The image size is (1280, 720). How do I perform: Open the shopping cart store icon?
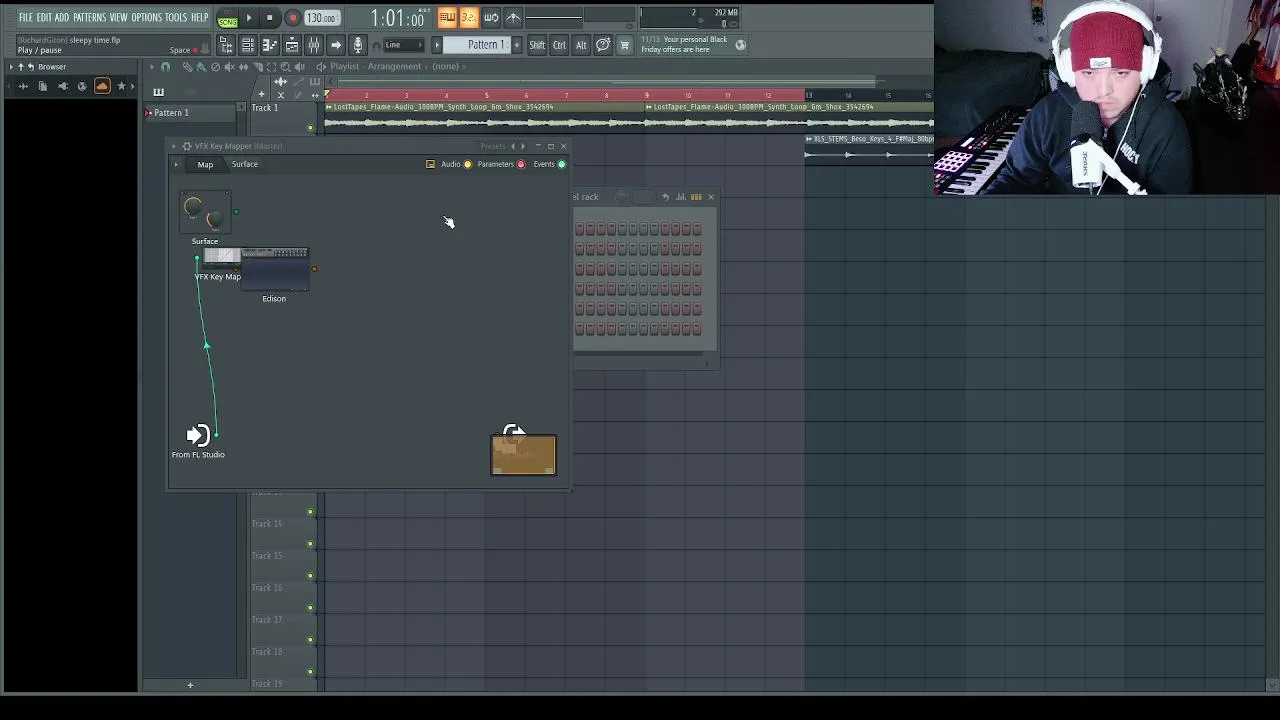pos(625,45)
